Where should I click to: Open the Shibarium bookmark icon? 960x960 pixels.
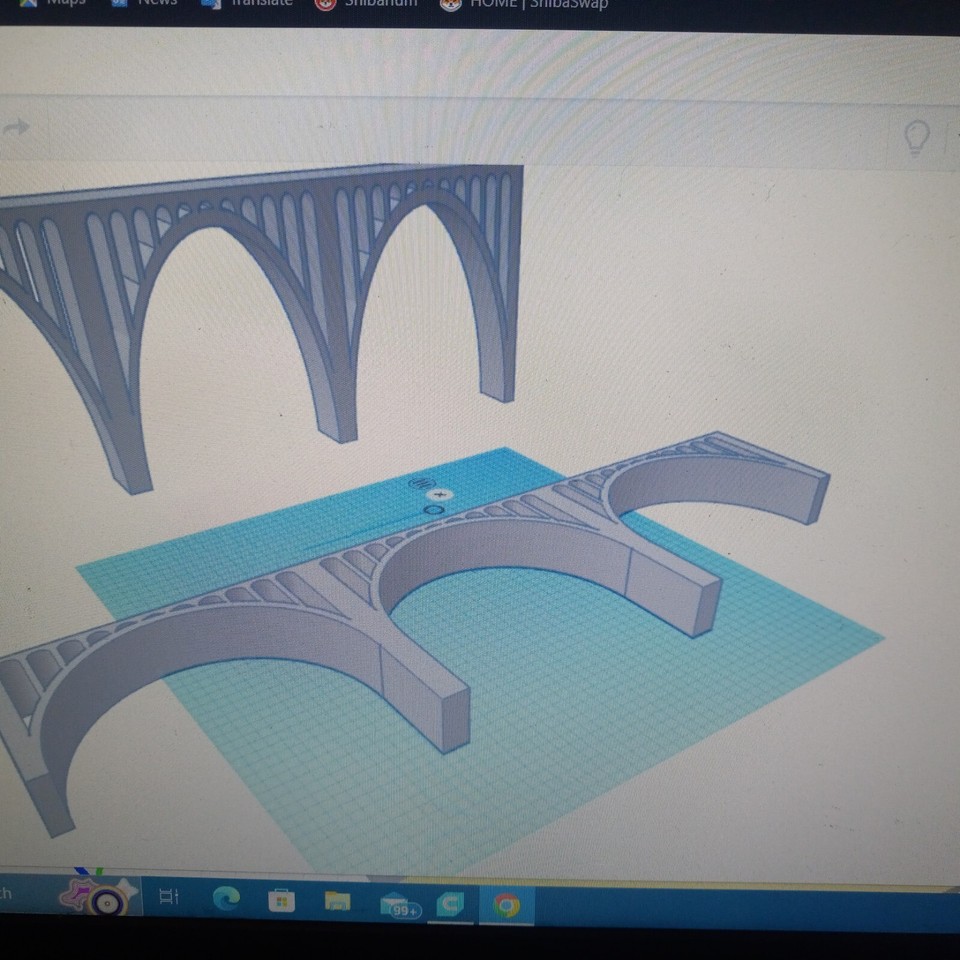click(325, 4)
